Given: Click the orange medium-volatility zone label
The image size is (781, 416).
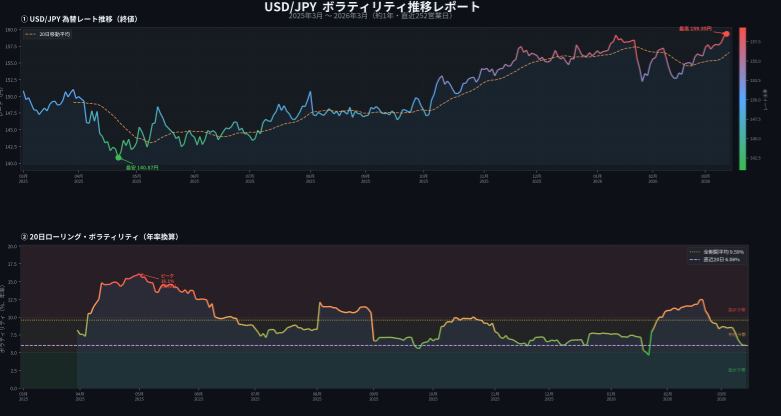Looking at the screenshot, I should [737, 334].
